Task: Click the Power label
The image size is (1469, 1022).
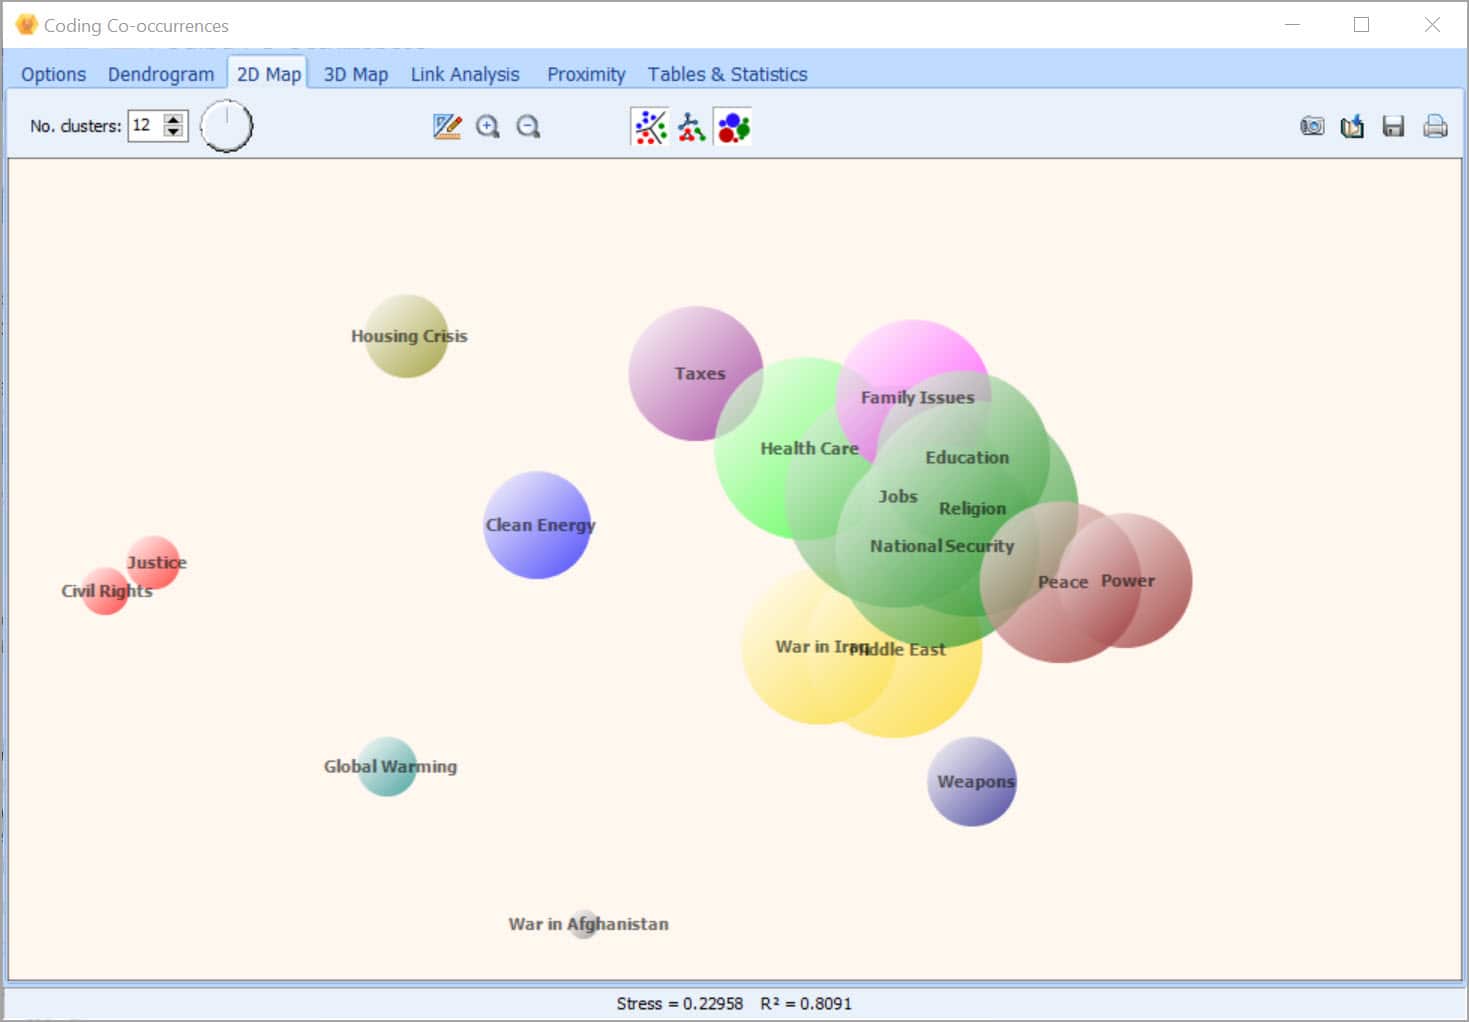Action: (x=1128, y=581)
